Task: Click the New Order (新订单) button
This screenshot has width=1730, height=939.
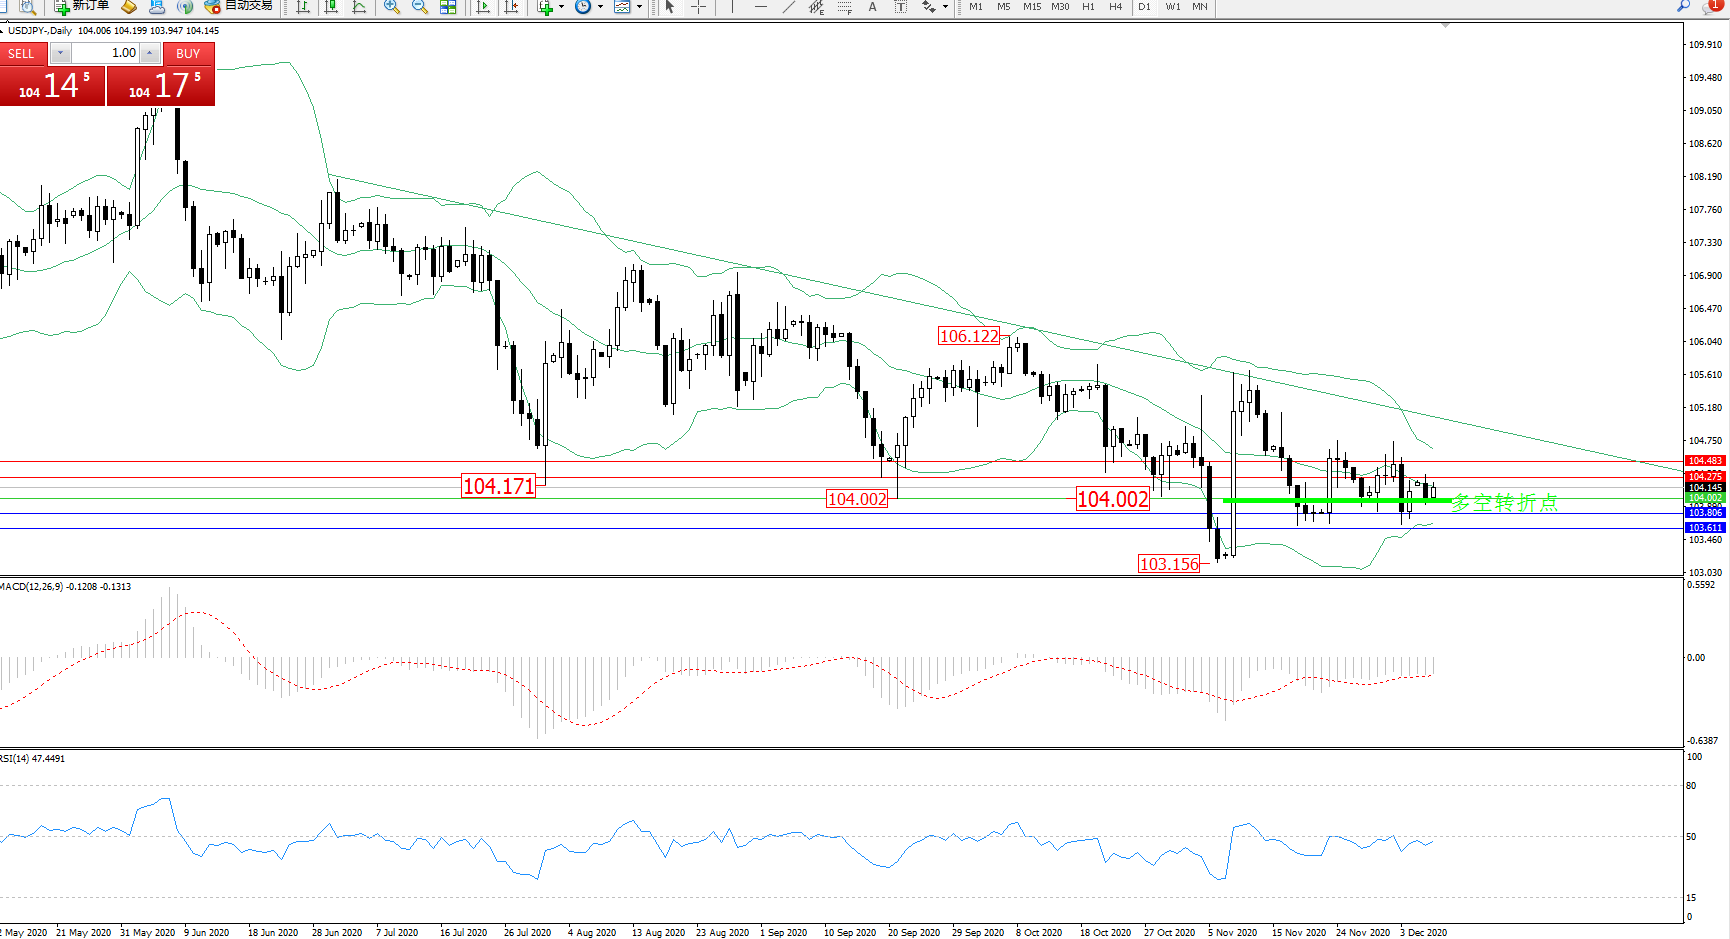Action: click(x=82, y=6)
